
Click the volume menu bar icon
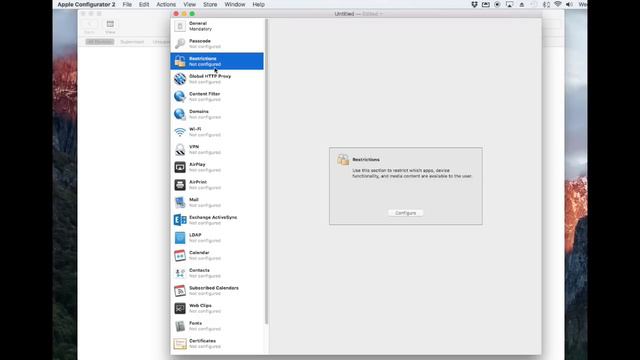[x=569, y=4]
